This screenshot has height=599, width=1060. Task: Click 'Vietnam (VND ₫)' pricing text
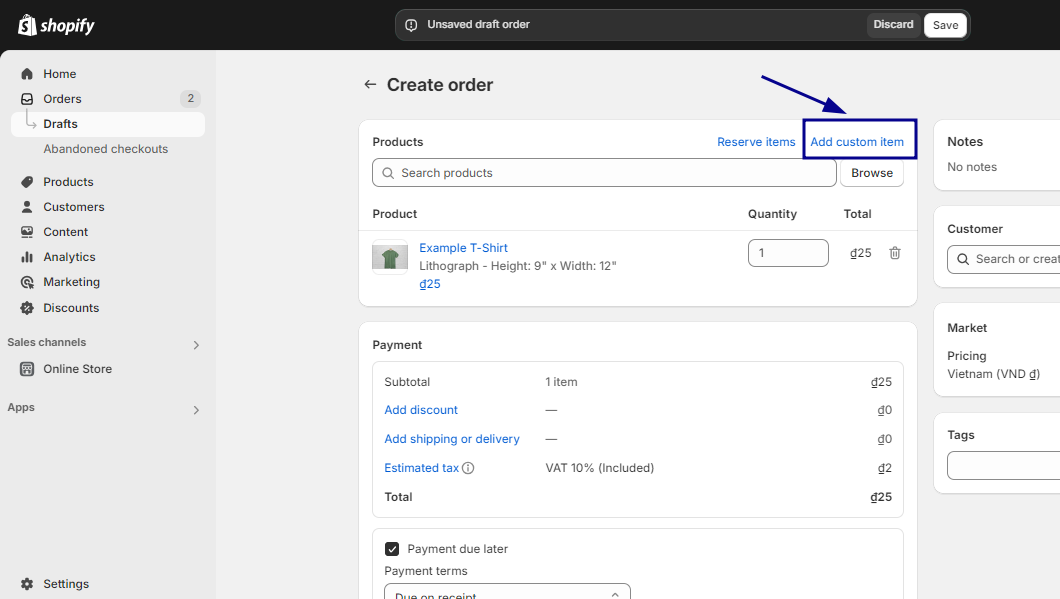pyautogui.click(x=993, y=374)
